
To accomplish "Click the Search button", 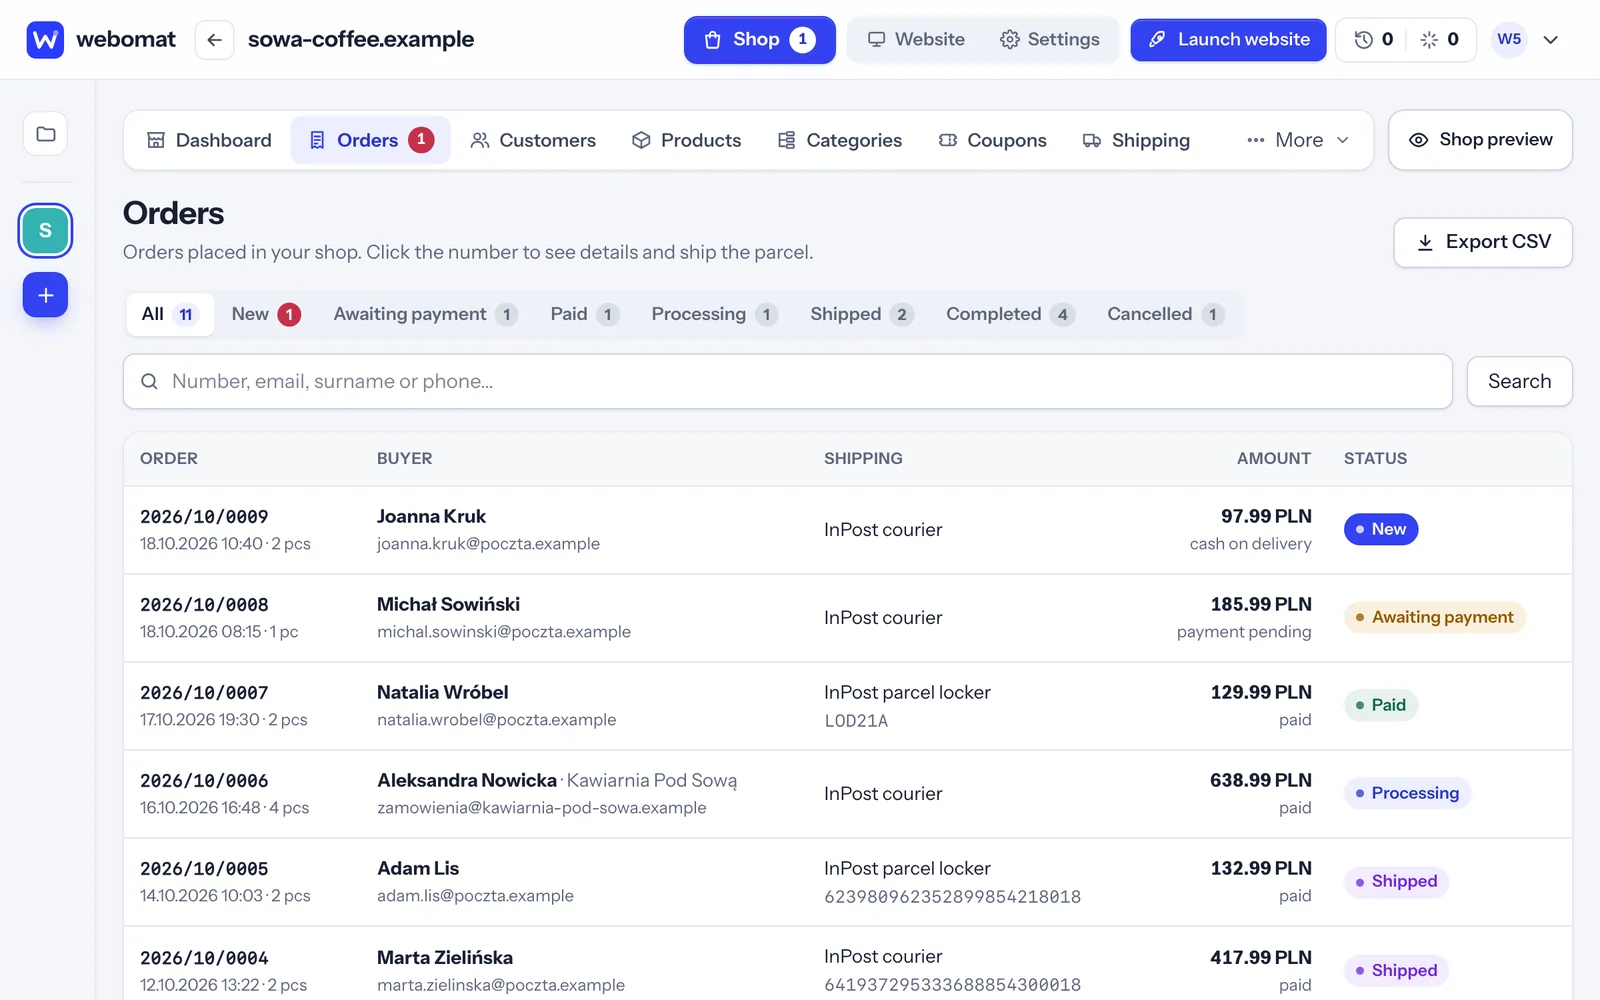I will (1519, 382).
